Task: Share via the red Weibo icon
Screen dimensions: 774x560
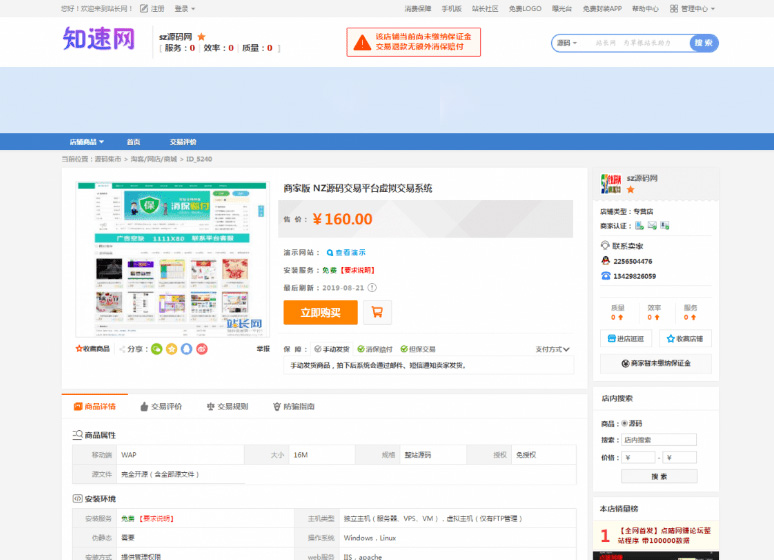Action: (x=202, y=349)
